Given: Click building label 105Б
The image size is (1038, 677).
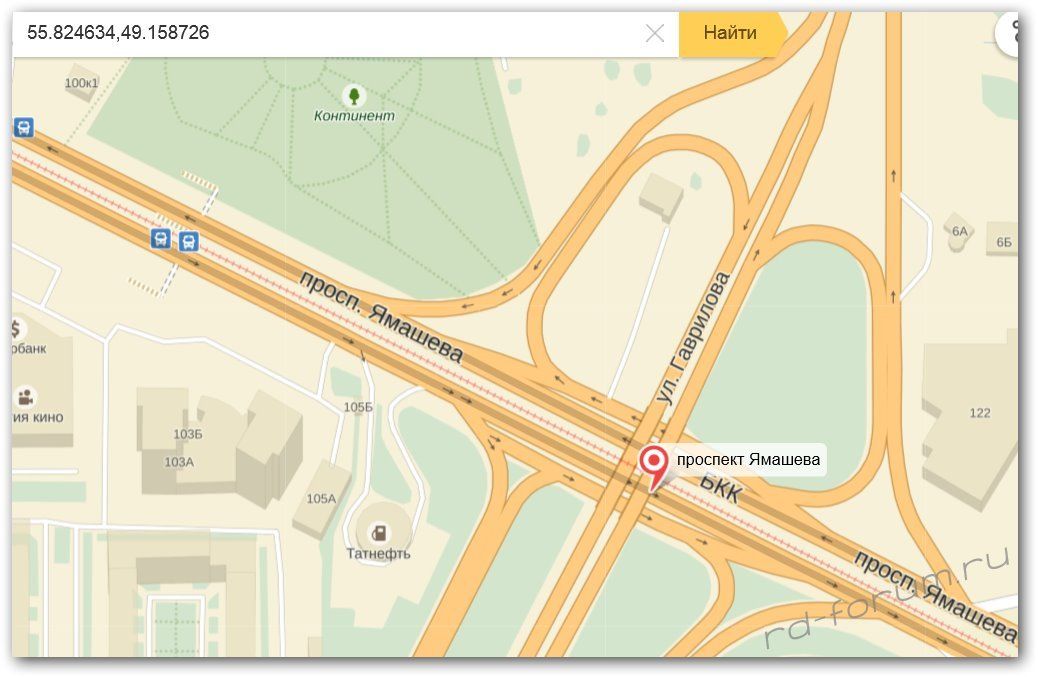Looking at the screenshot, I should pos(357,407).
